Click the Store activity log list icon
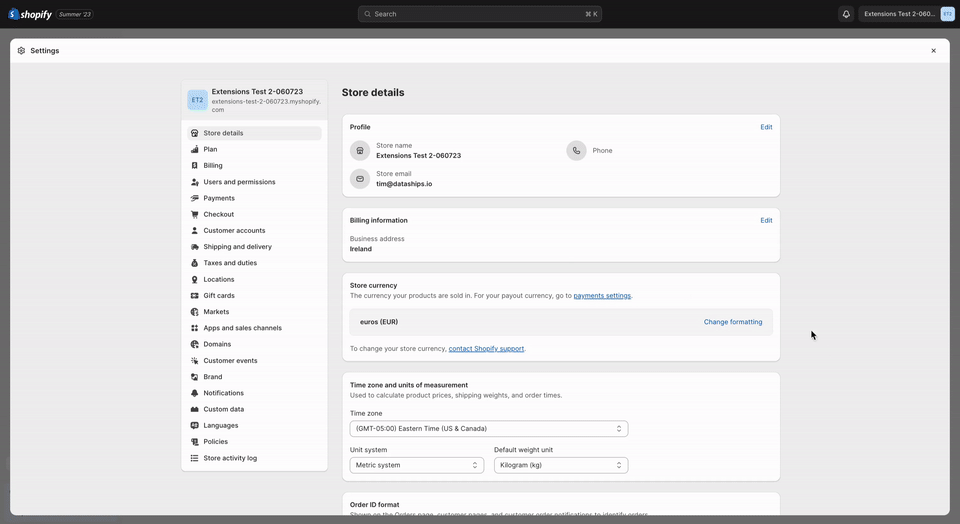The image size is (960, 524). click(x=195, y=458)
